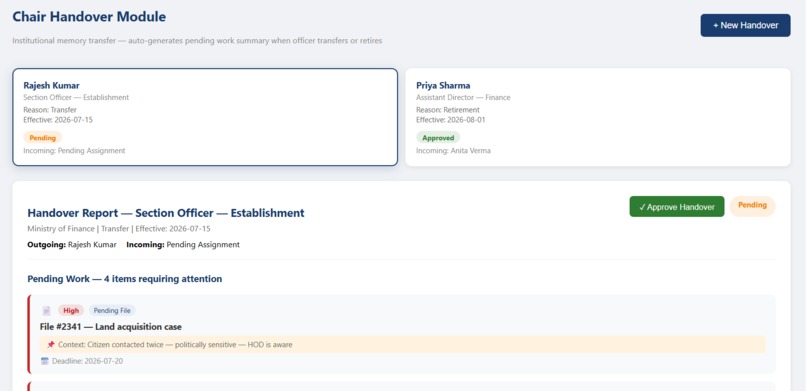Image resolution: width=806 pixels, height=391 pixels.
Task: Click the pushpin icon before Context note
Action: [x=50, y=345]
